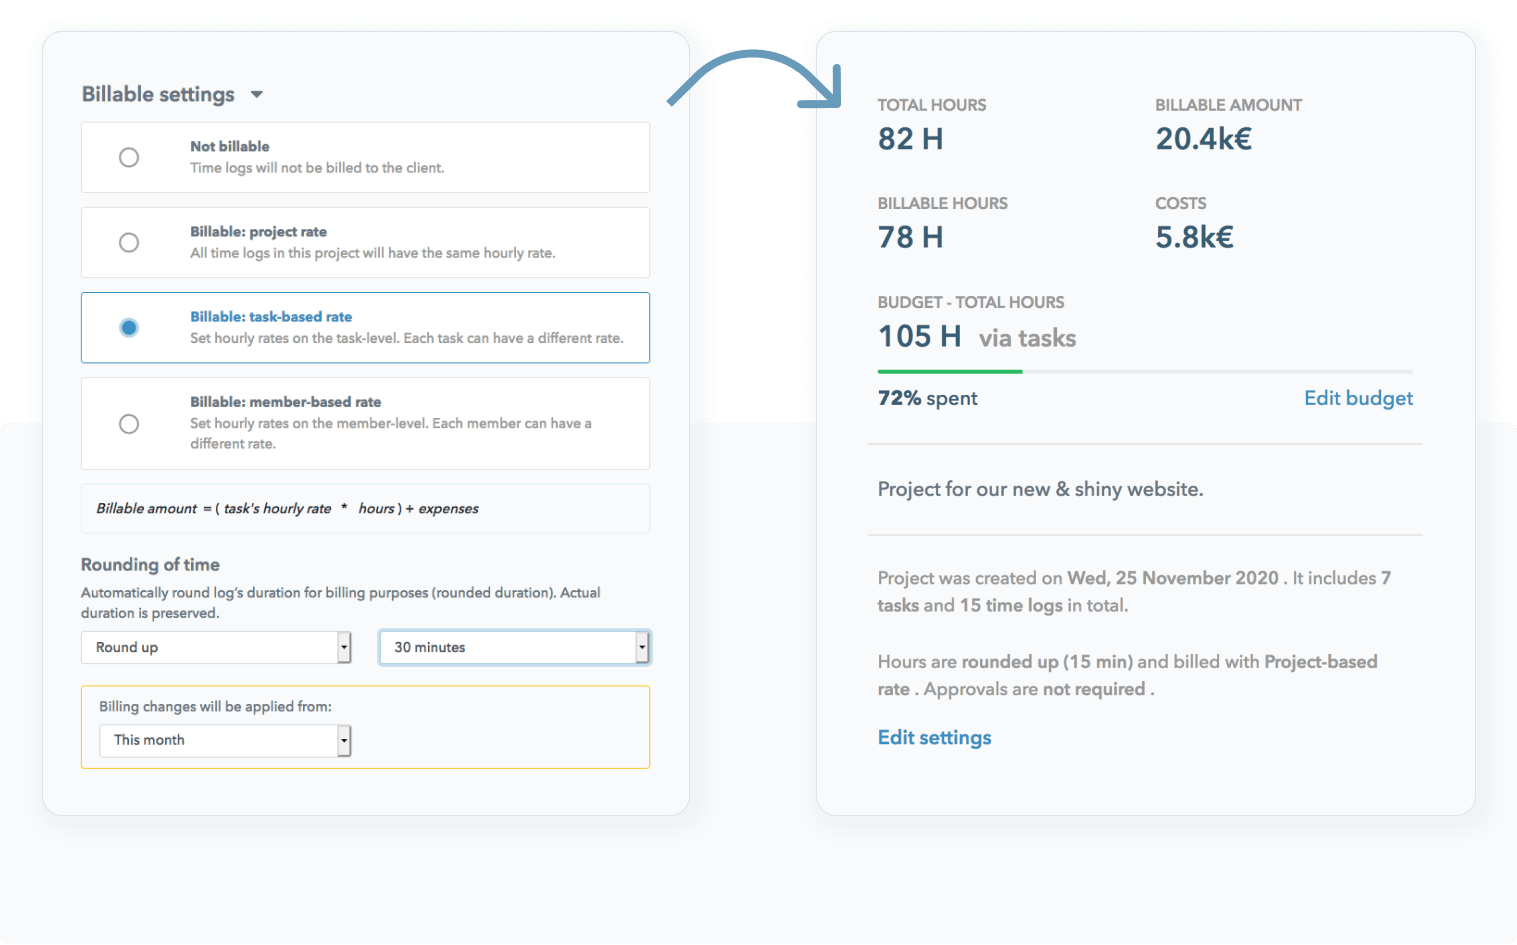Choose Billable: project rate
Screen dimensions: 1517x945
[x=128, y=242]
